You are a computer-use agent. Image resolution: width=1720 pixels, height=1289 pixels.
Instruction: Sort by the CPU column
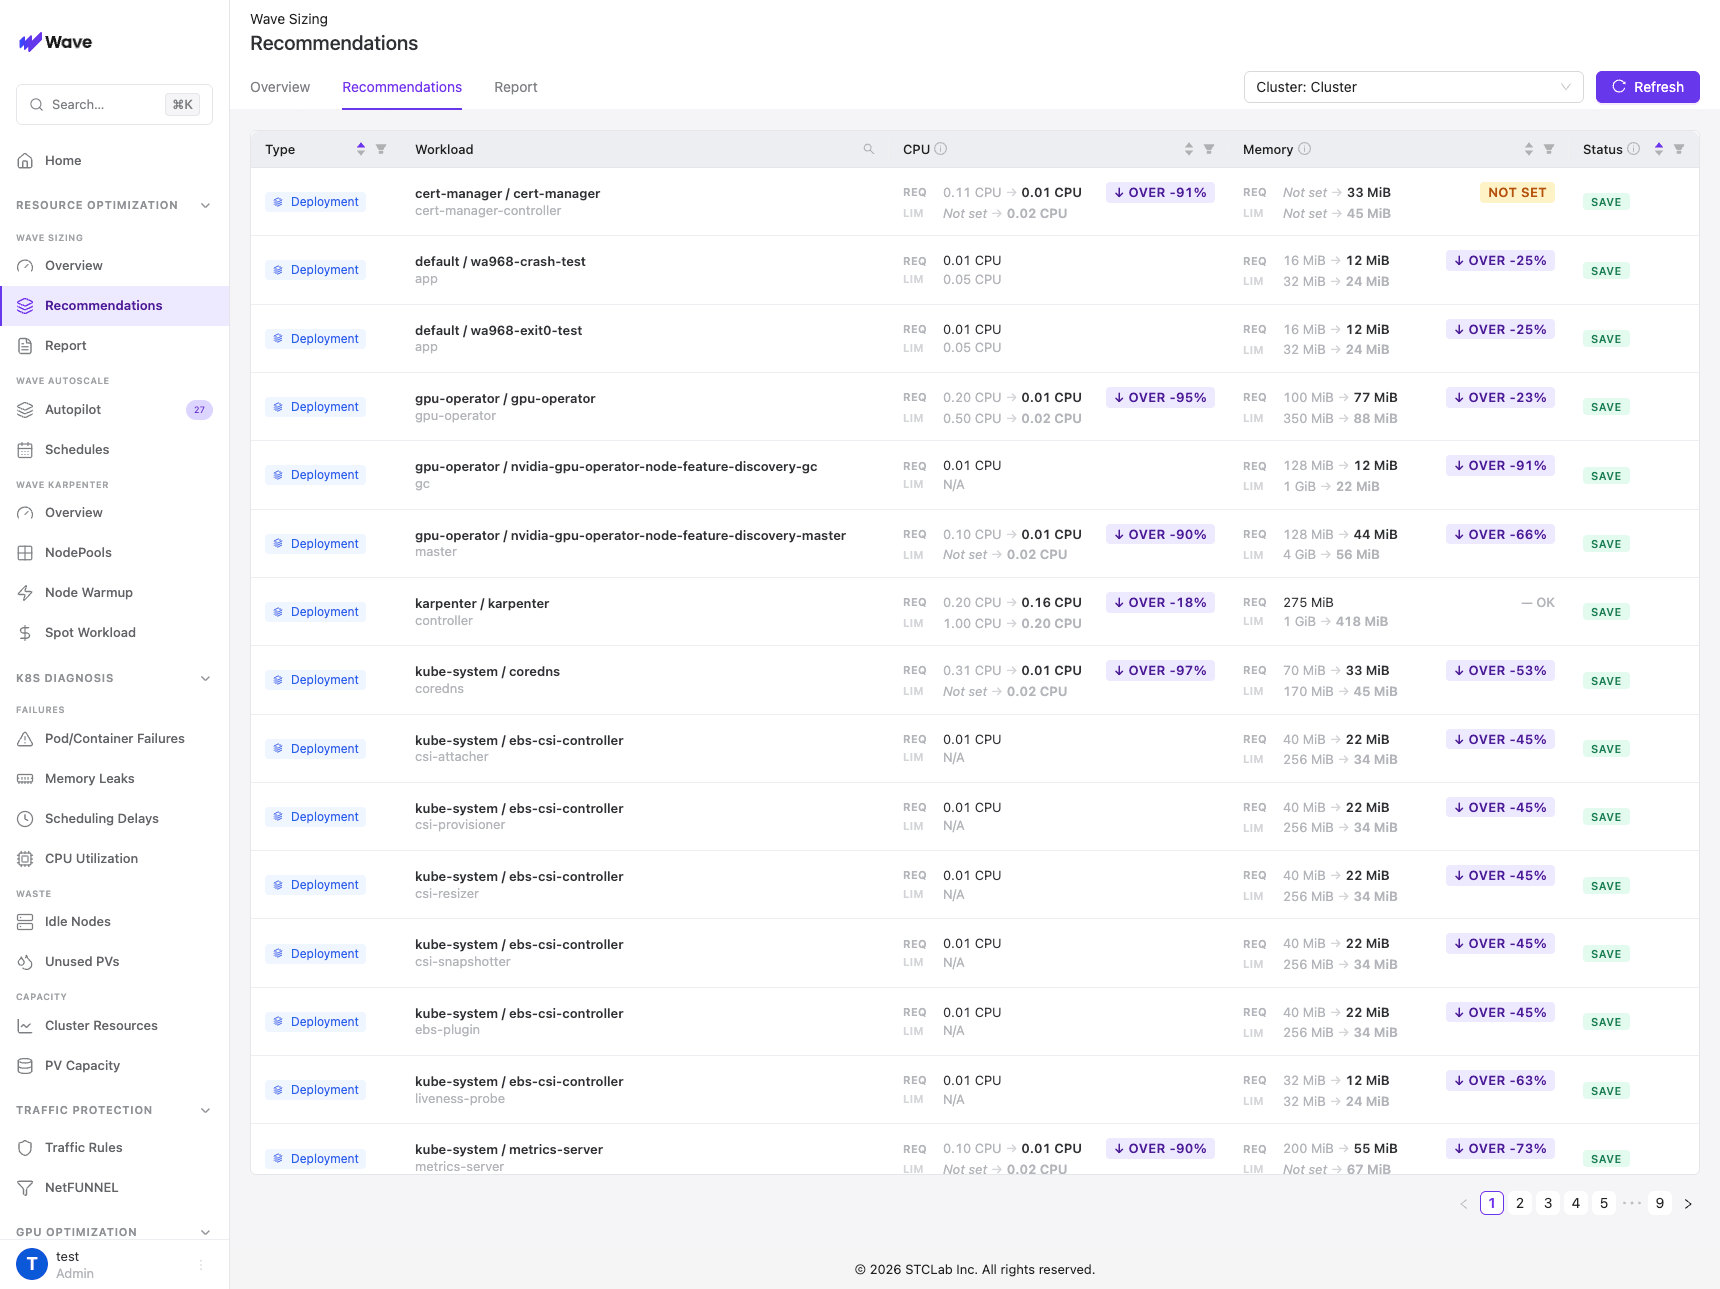pos(1189,149)
